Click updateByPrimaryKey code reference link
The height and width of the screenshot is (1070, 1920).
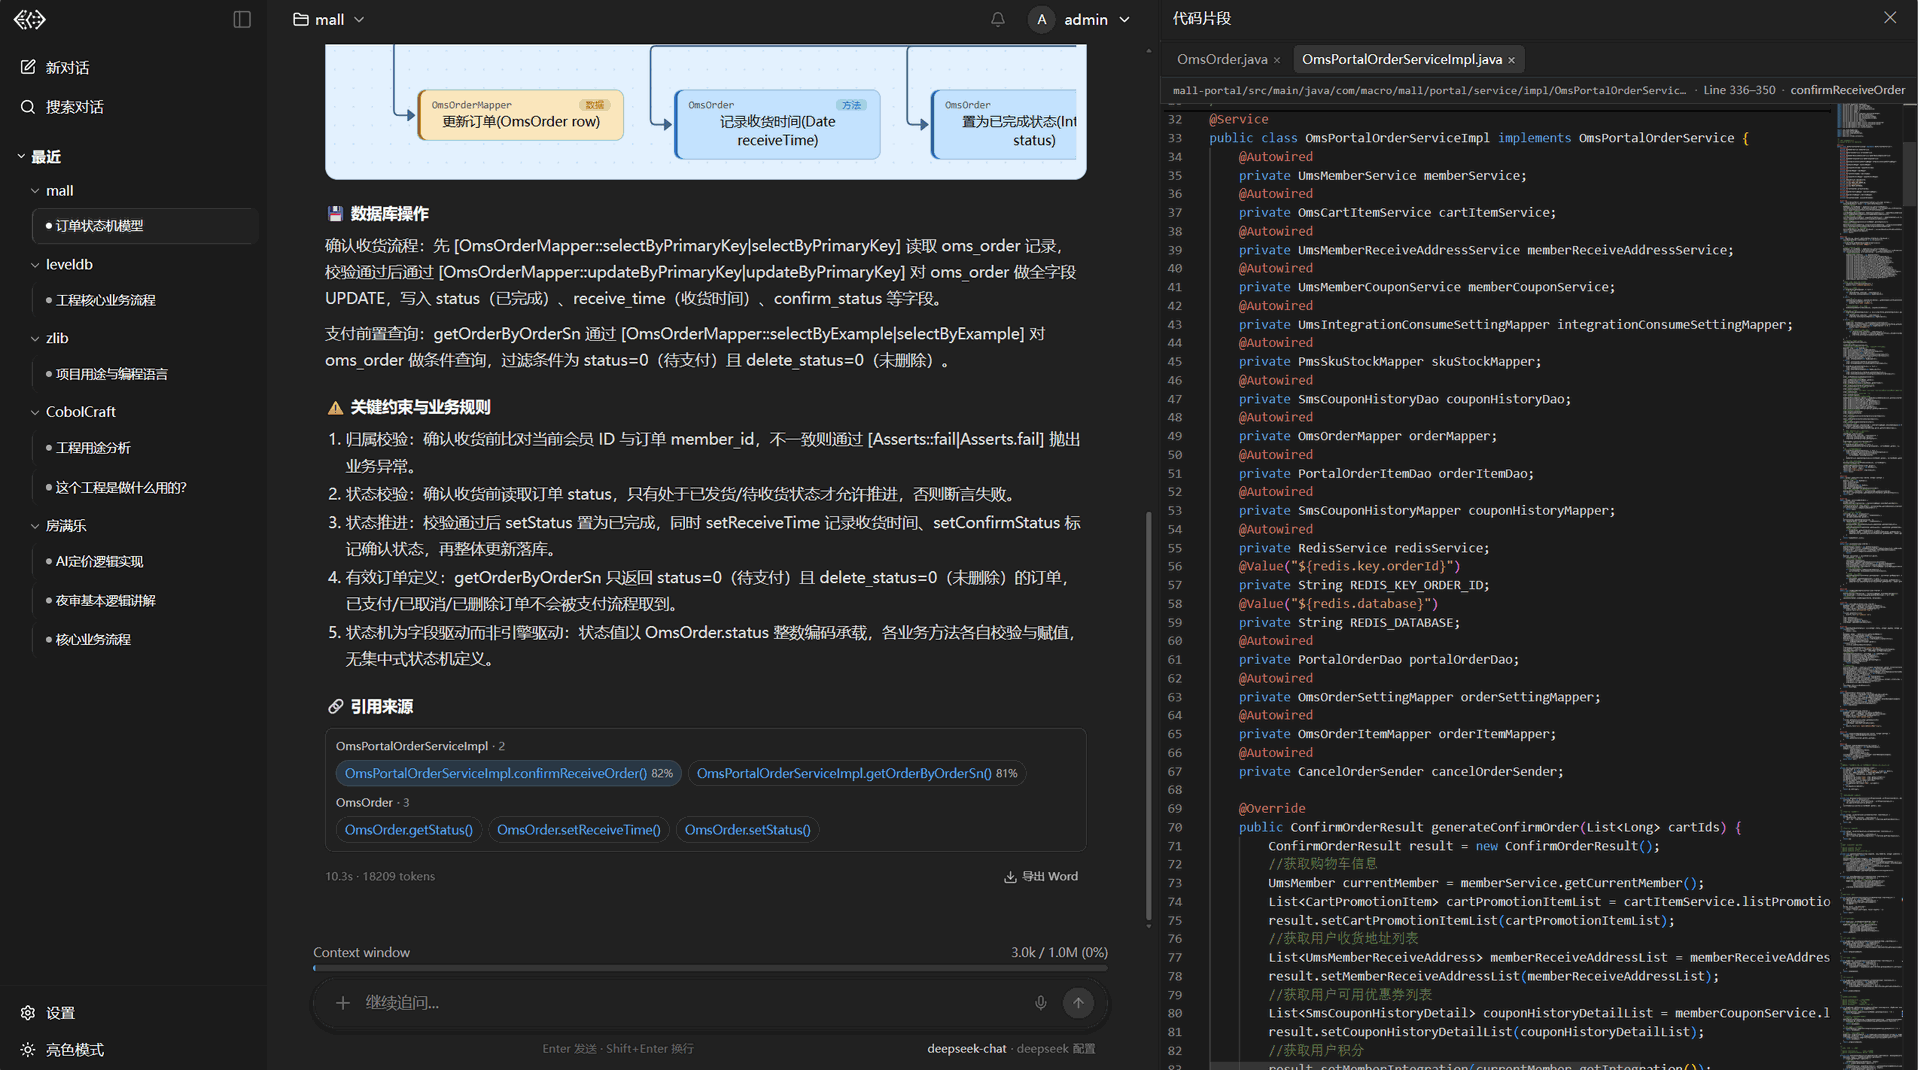pos(672,272)
